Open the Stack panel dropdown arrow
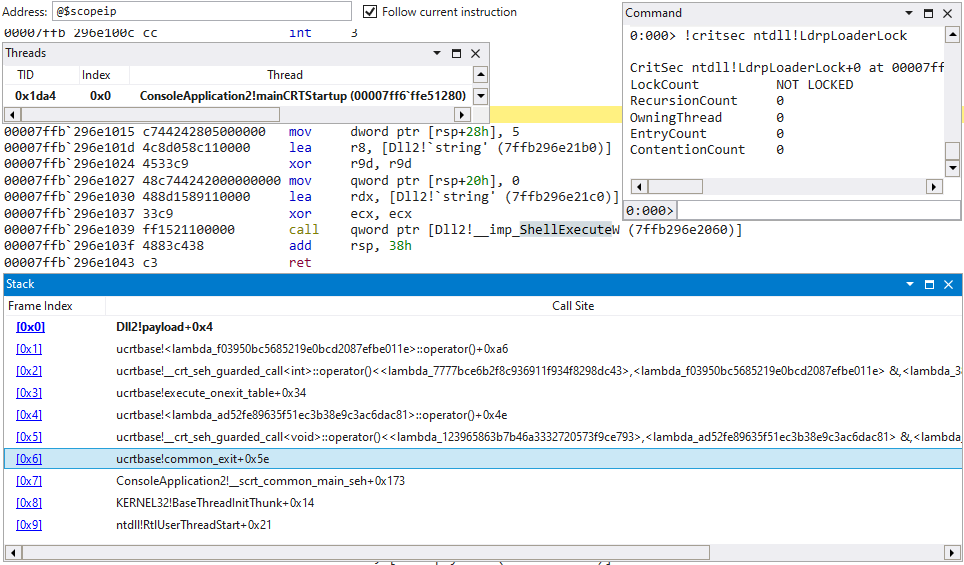The width and height of the screenshot is (964, 565). [x=910, y=284]
